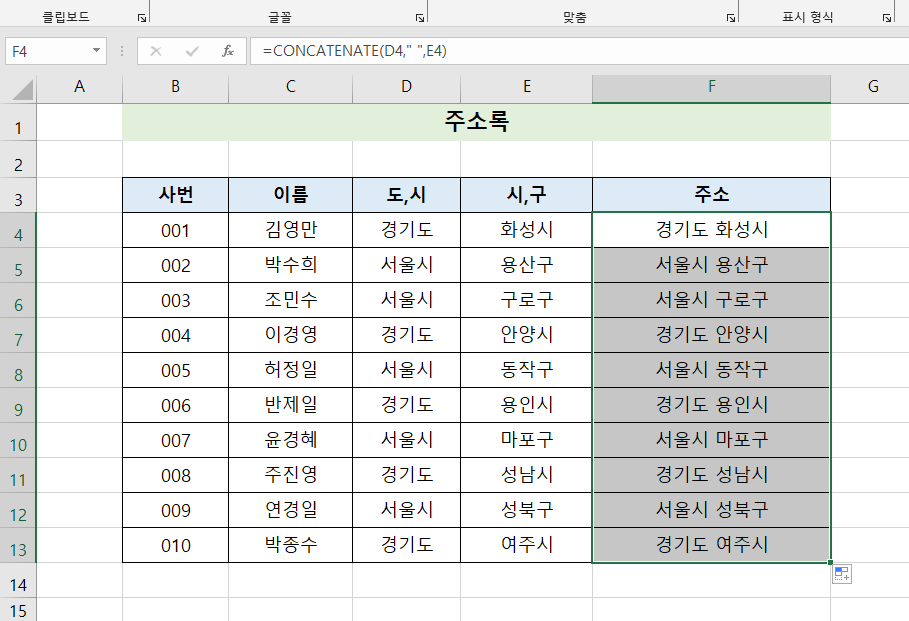Image resolution: width=909 pixels, height=621 pixels.
Task: Click the Enter checkmark formula icon
Action: point(192,51)
